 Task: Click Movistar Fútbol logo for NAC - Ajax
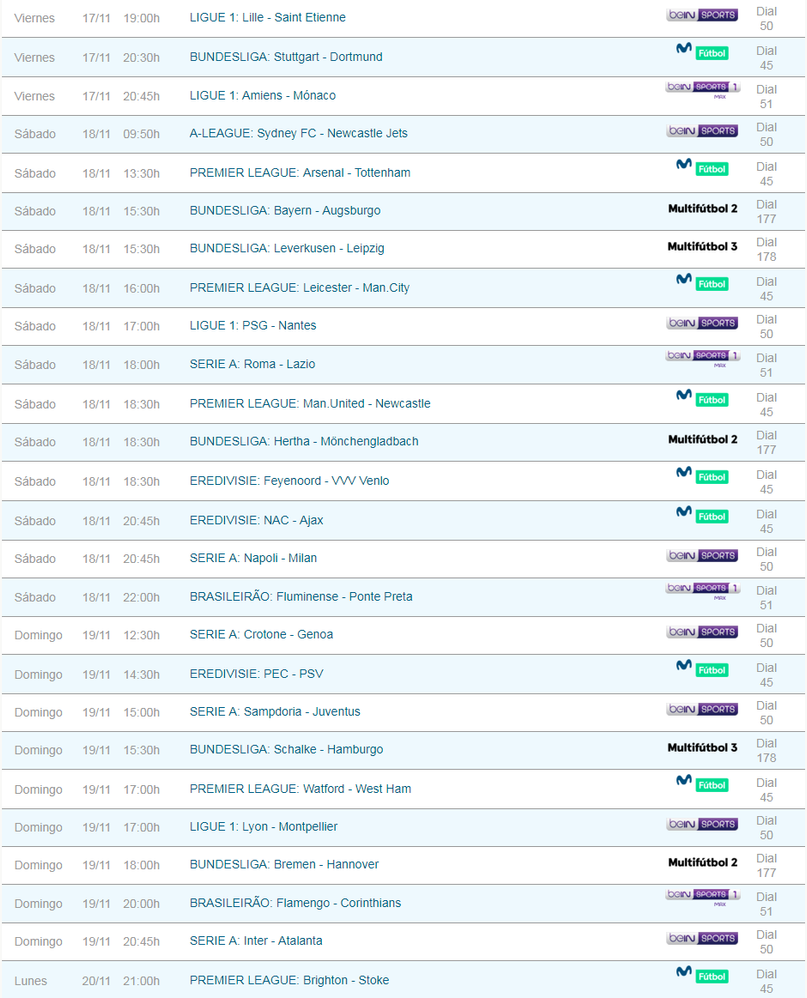click(703, 514)
